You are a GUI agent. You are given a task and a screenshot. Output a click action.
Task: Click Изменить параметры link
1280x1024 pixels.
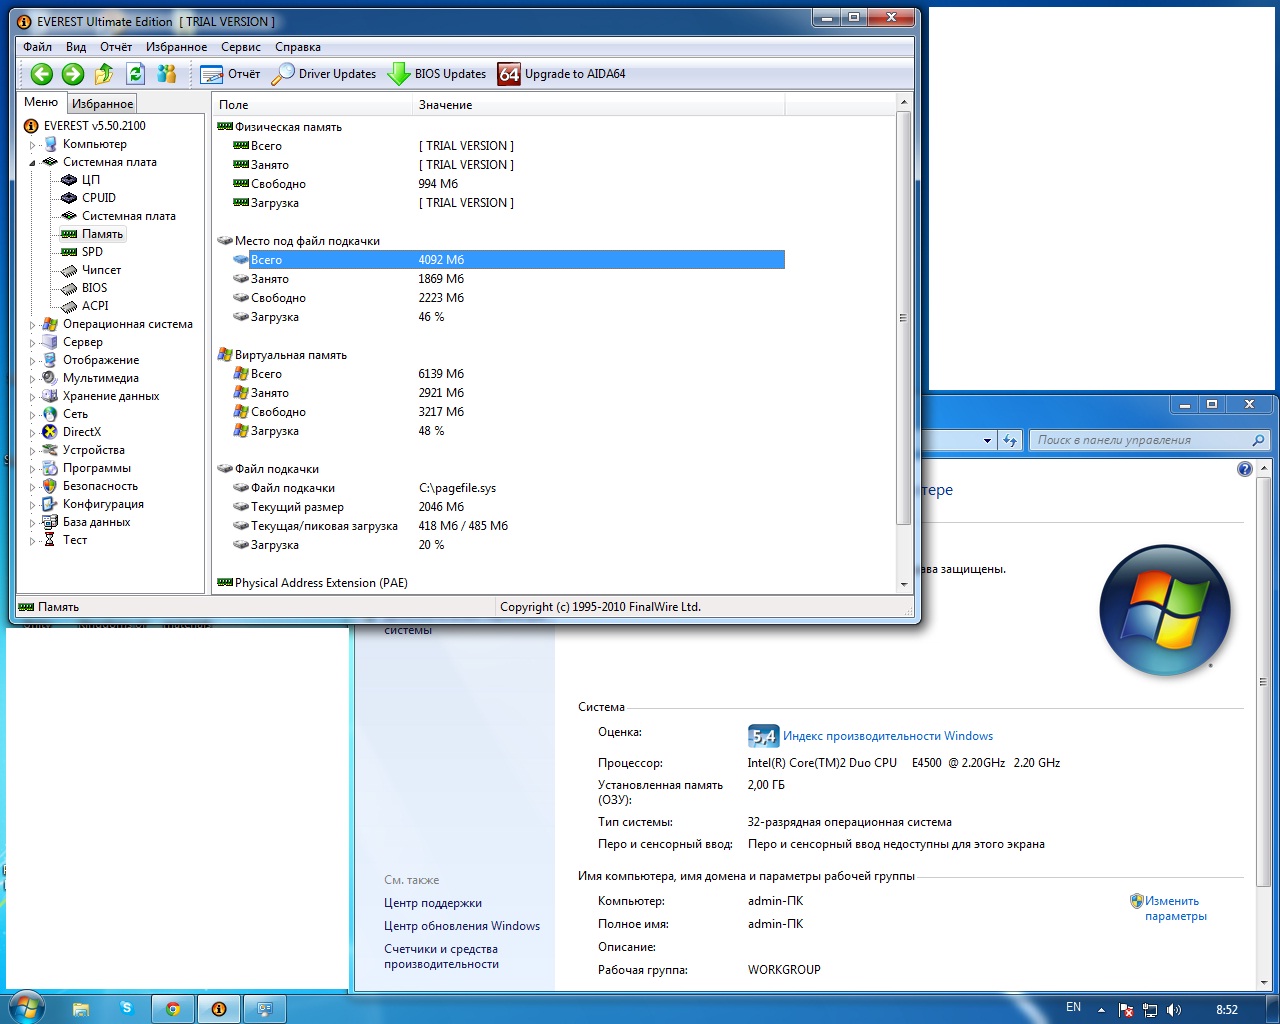(1175, 908)
